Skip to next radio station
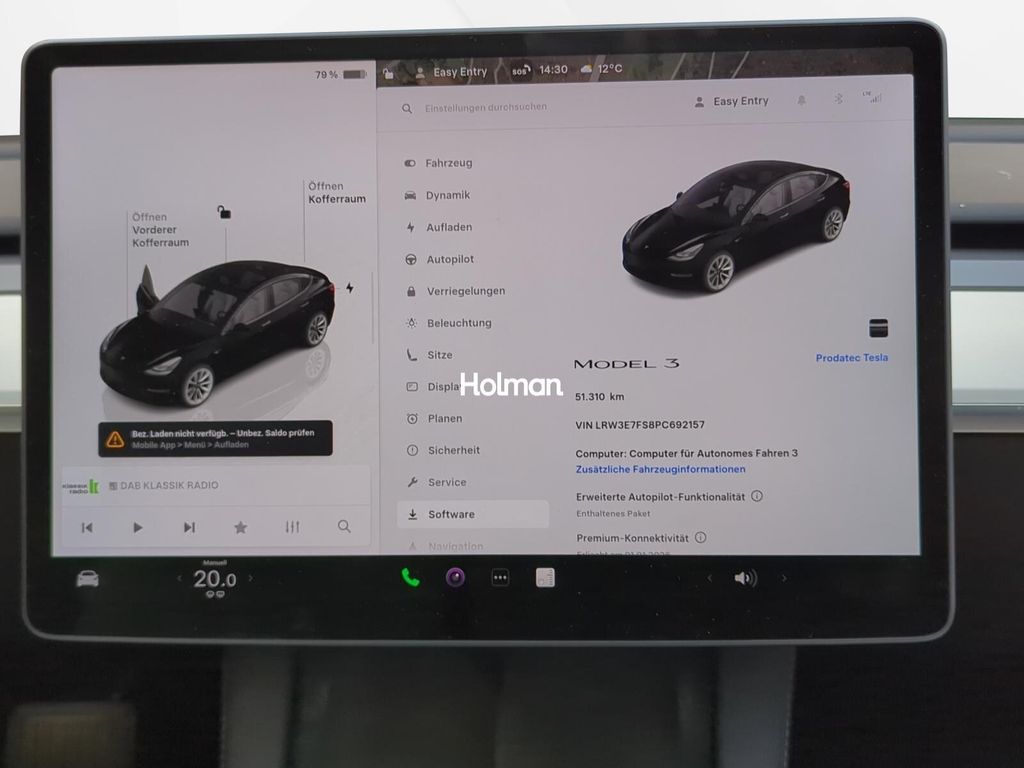 [x=189, y=527]
